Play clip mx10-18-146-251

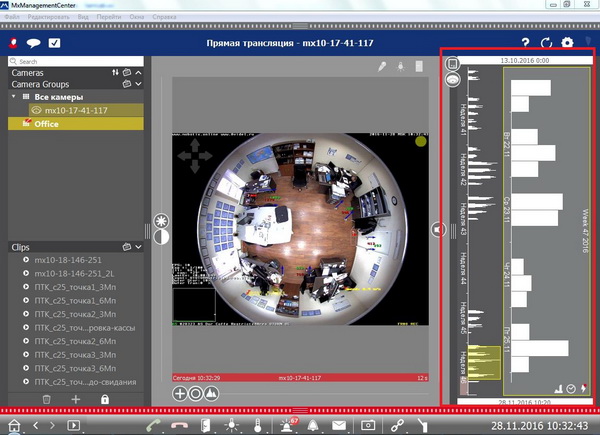(26, 260)
